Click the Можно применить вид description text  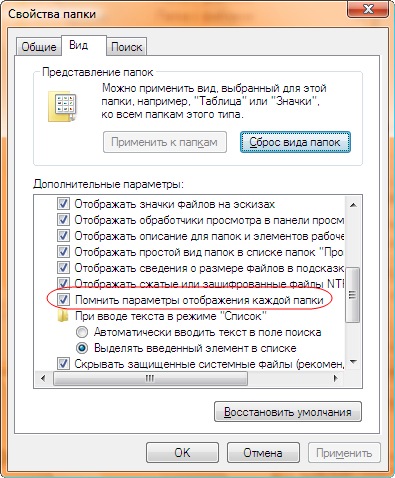[214, 101]
